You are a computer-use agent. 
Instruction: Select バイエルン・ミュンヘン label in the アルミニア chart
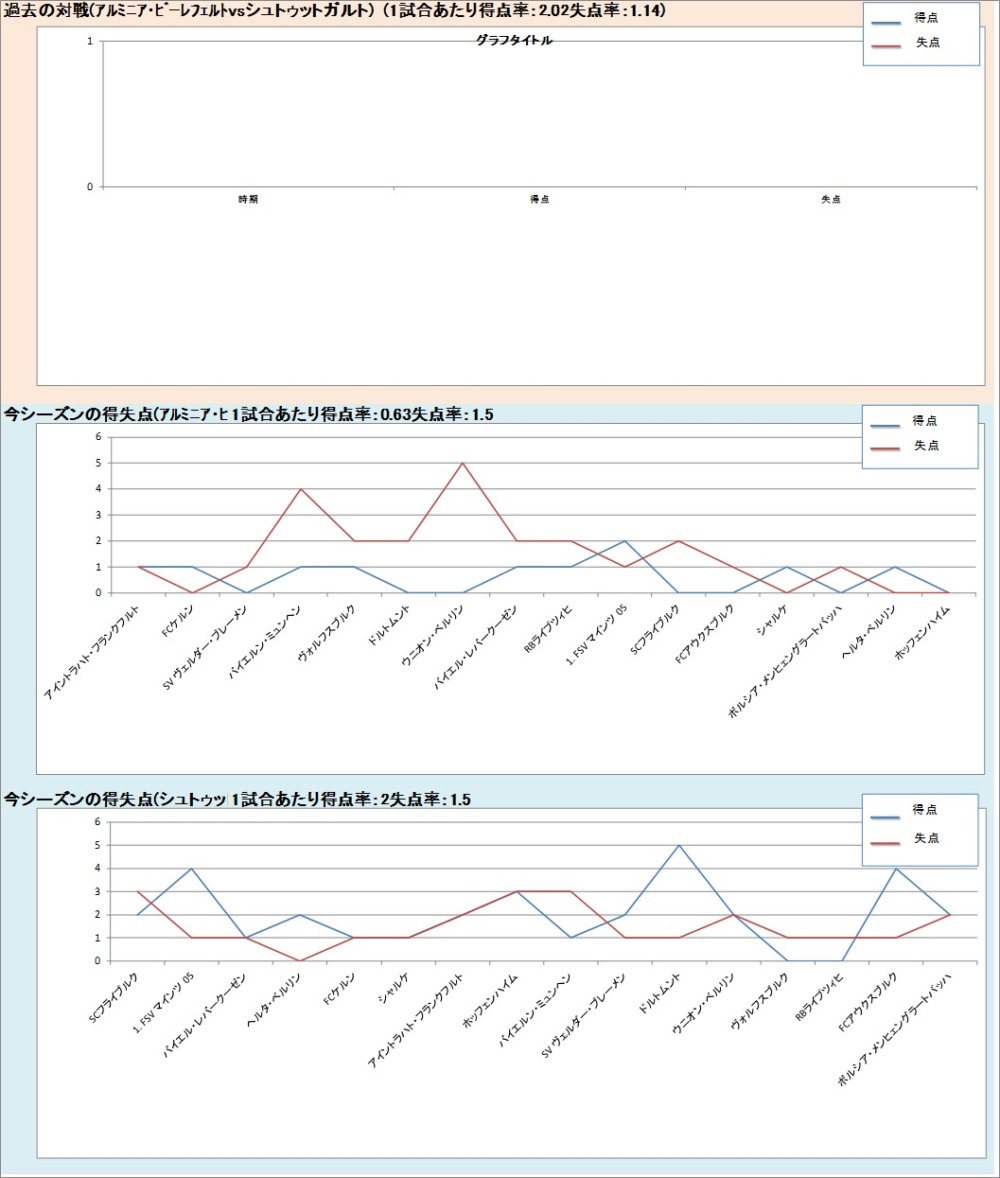tap(265, 642)
